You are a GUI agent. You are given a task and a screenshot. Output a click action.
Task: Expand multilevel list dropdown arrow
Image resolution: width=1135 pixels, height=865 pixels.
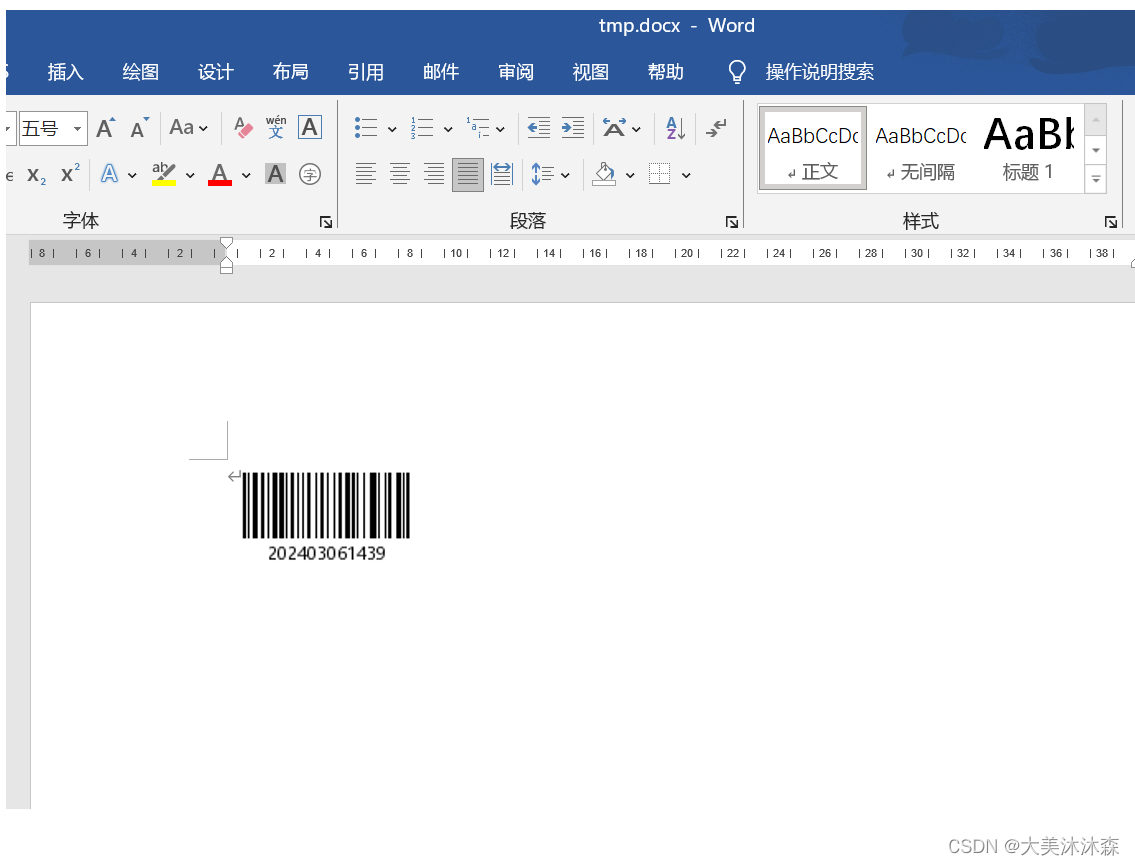500,130
